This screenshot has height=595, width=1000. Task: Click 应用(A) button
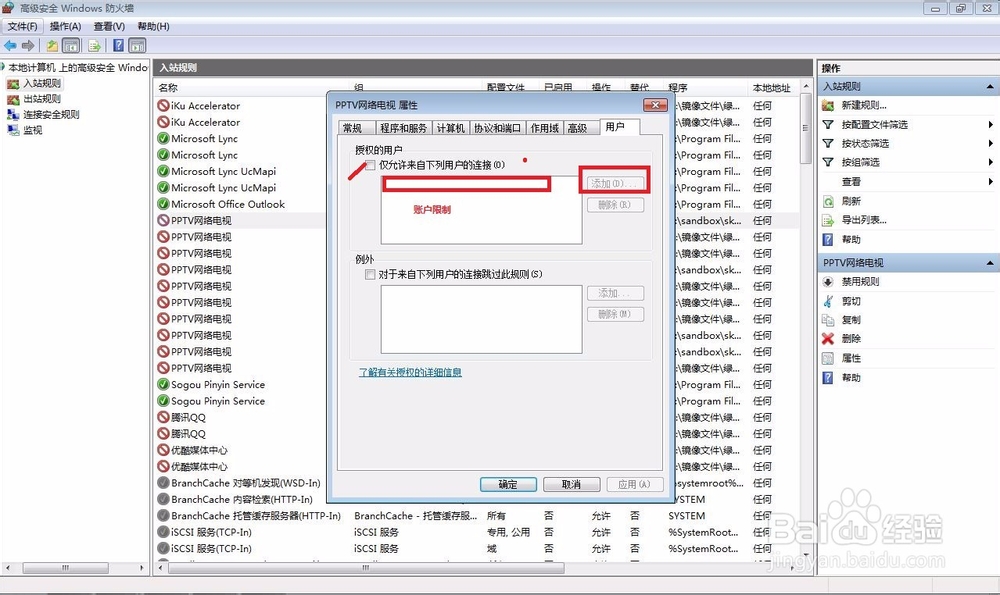click(x=635, y=485)
